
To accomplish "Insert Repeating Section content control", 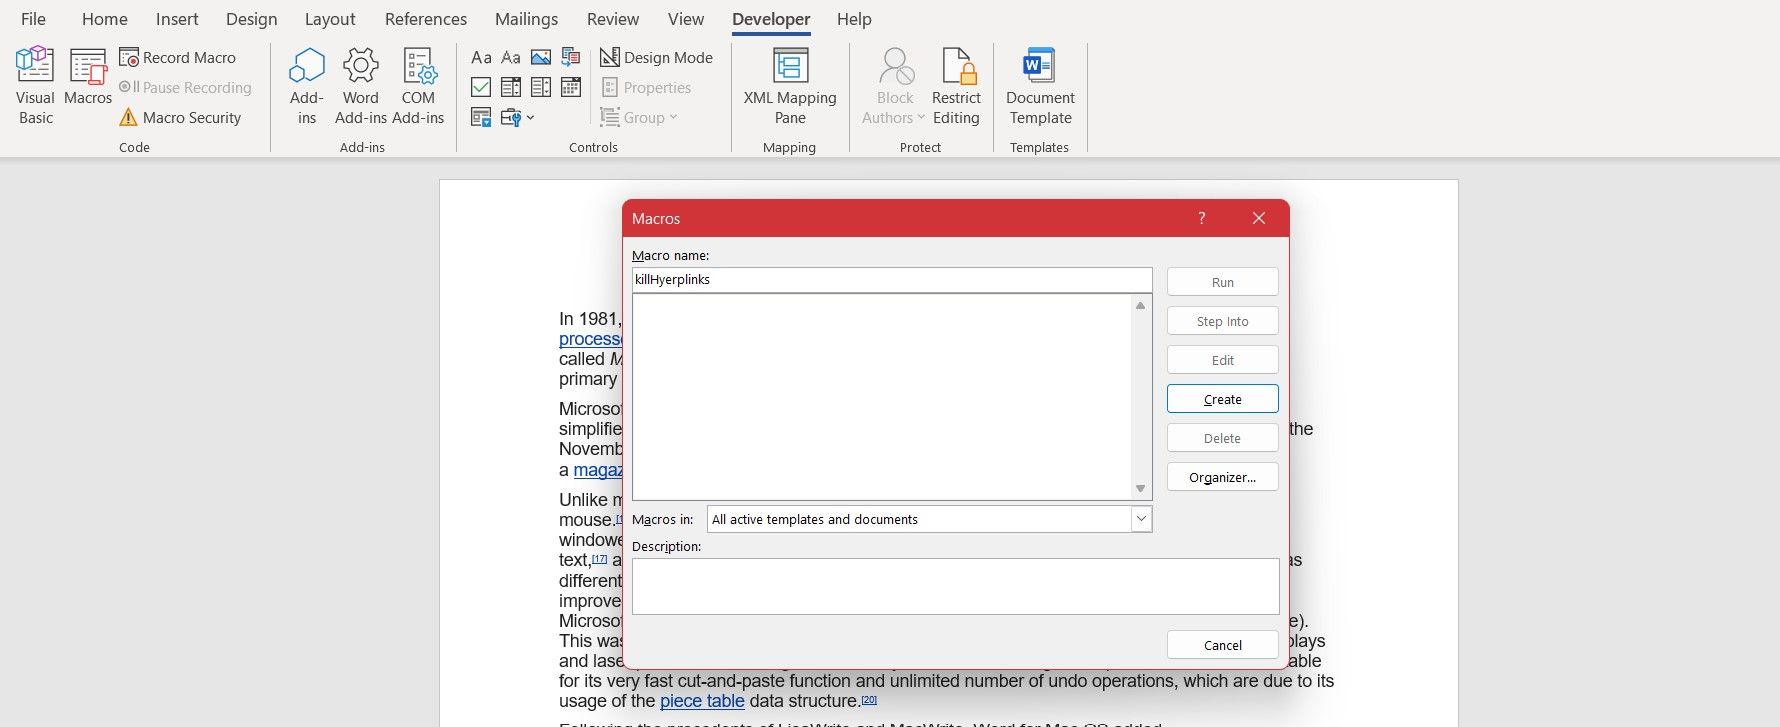I will (481, 118).
